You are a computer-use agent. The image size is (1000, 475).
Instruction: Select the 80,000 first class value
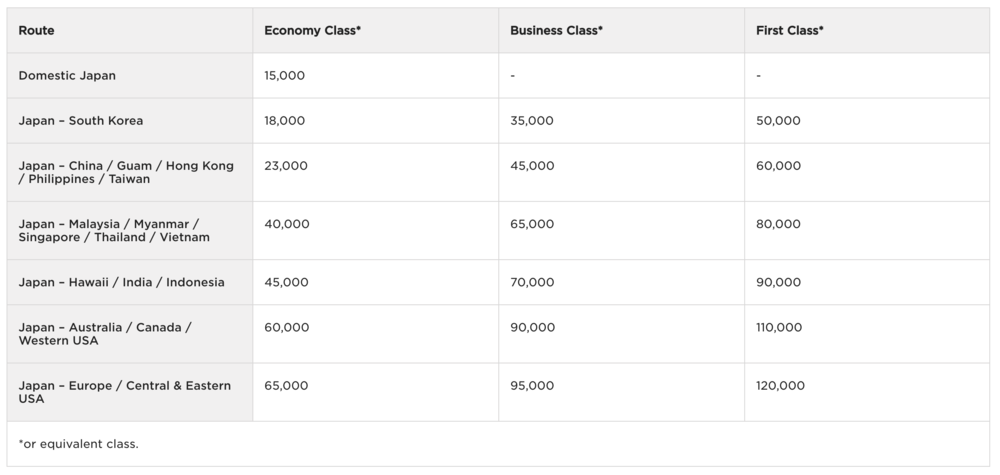pos(778,224)
